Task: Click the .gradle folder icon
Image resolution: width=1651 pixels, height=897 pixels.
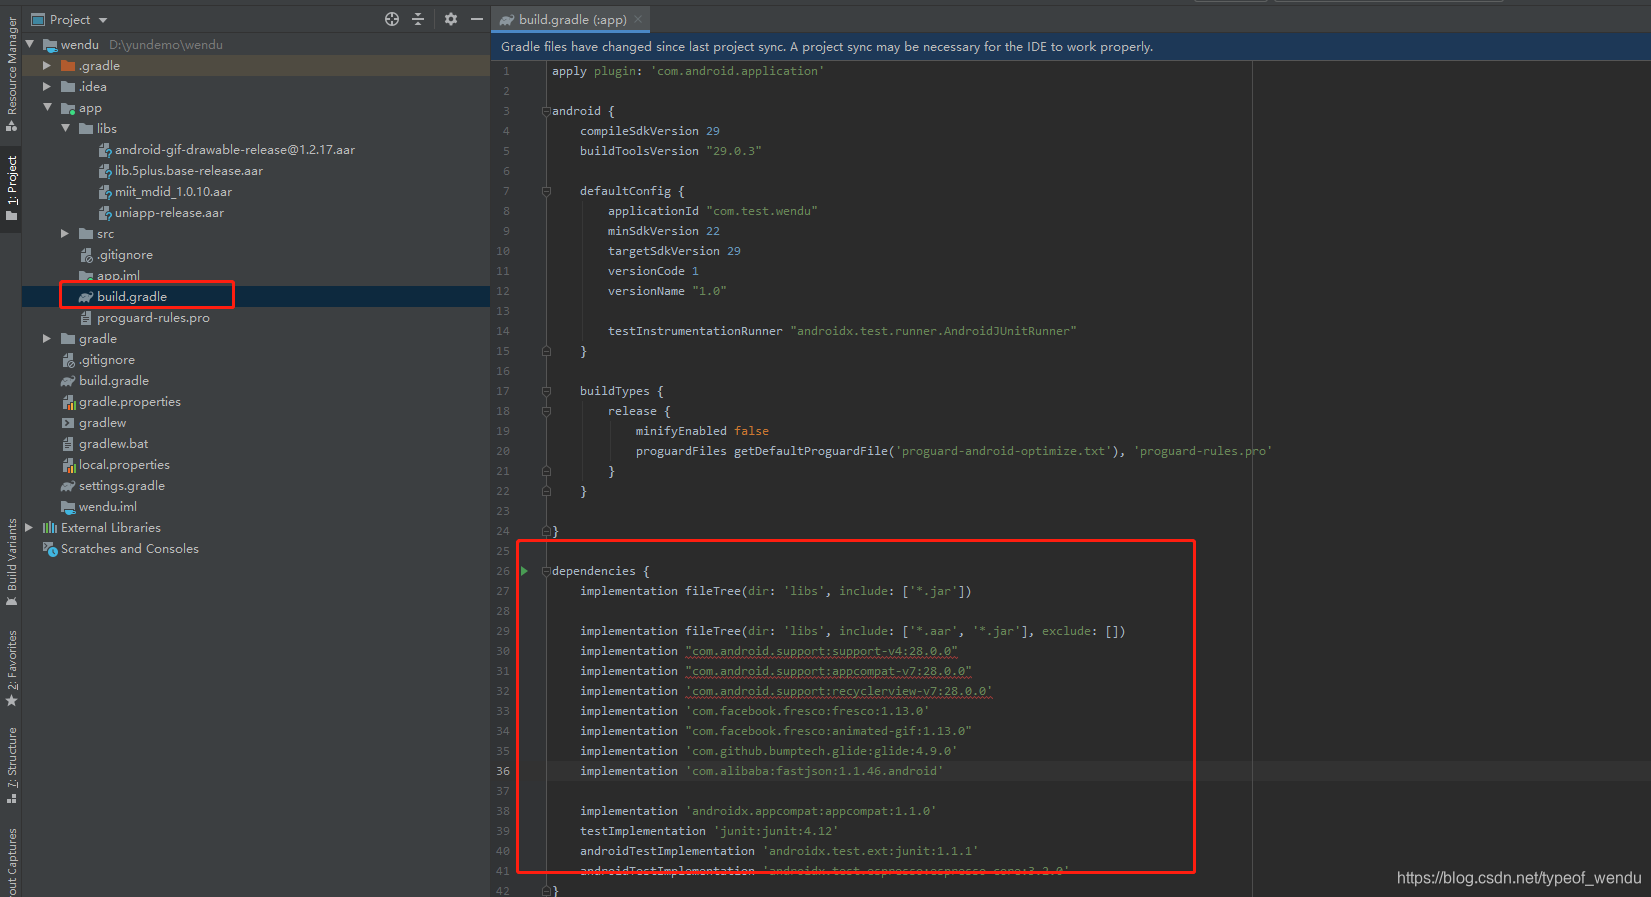Action: (x=68, y=65)
